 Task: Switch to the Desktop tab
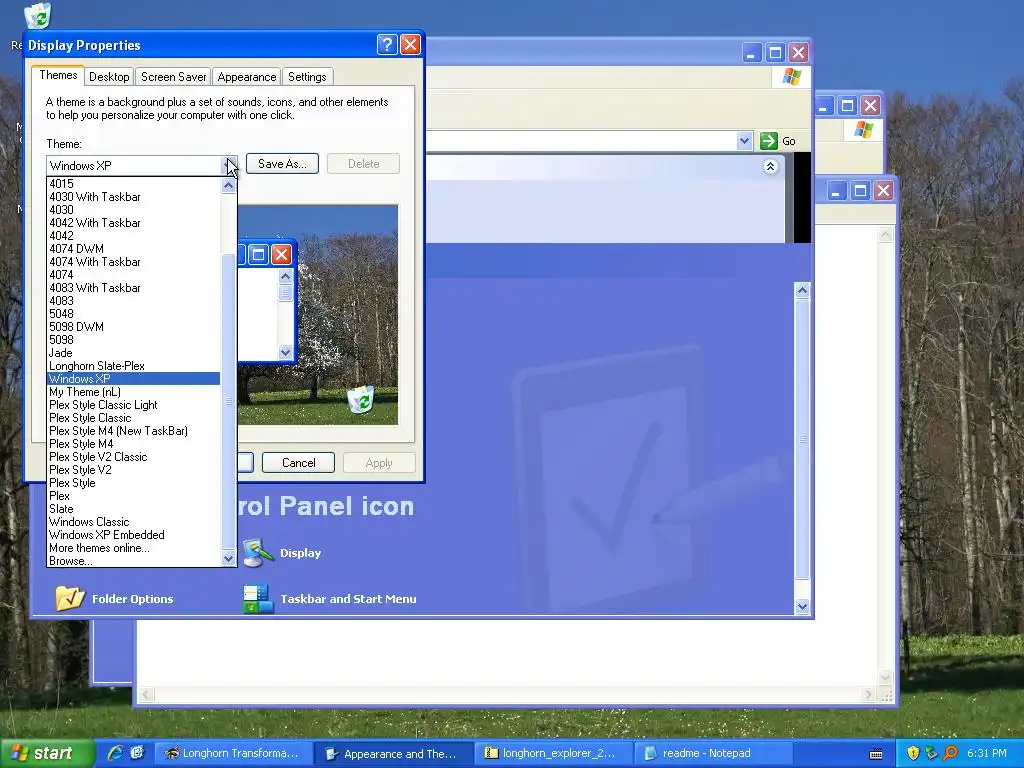pyautogui.click(x=109, y=76)
